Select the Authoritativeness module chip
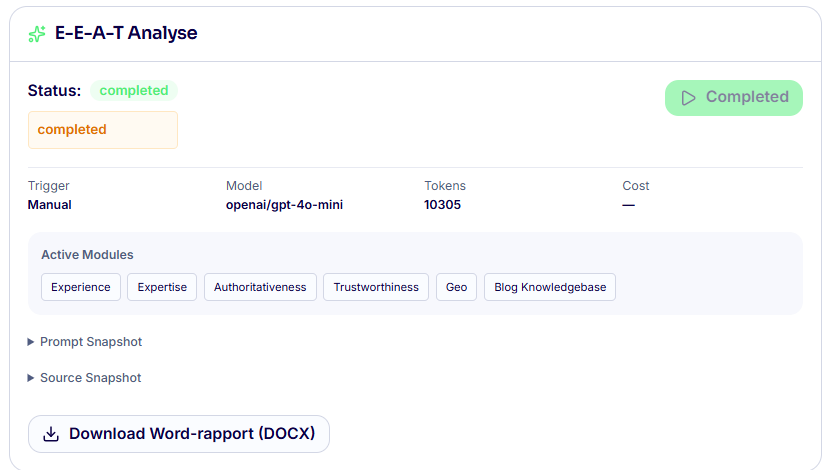832x470 pixels. click(x=260, y=287)
